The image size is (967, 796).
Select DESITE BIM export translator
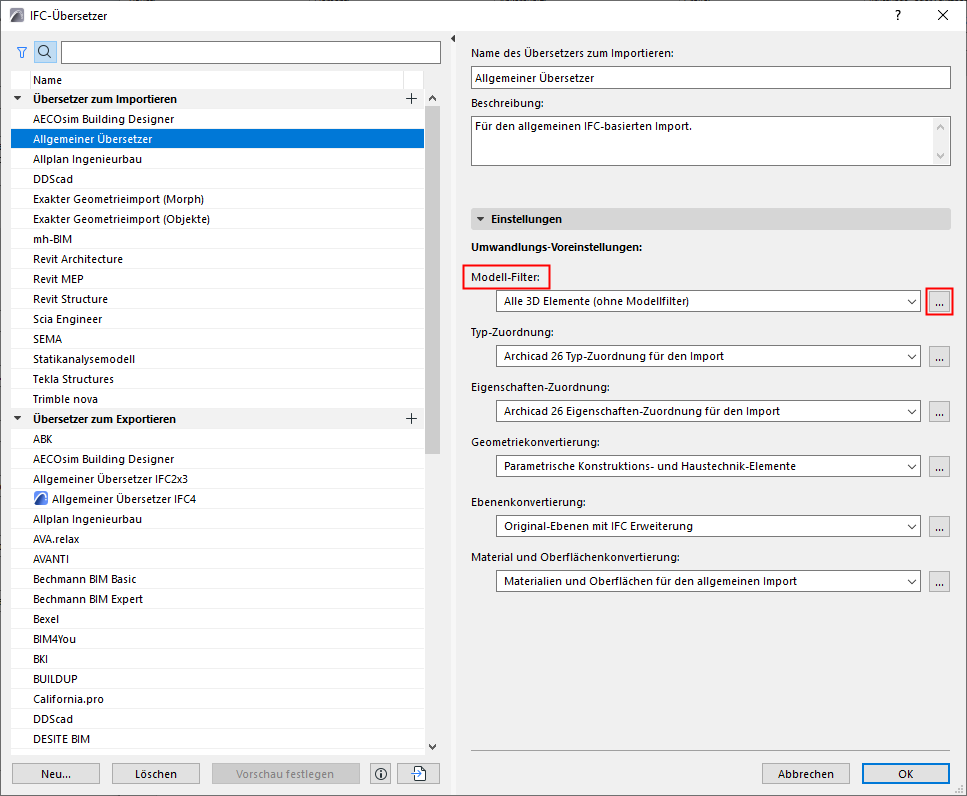click(217, 739)
